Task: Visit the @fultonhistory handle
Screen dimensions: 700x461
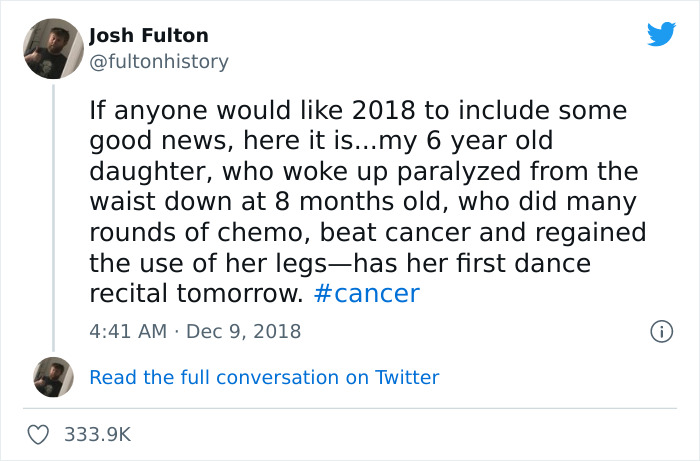Action: pyautogui.click(x=159, y=61)
